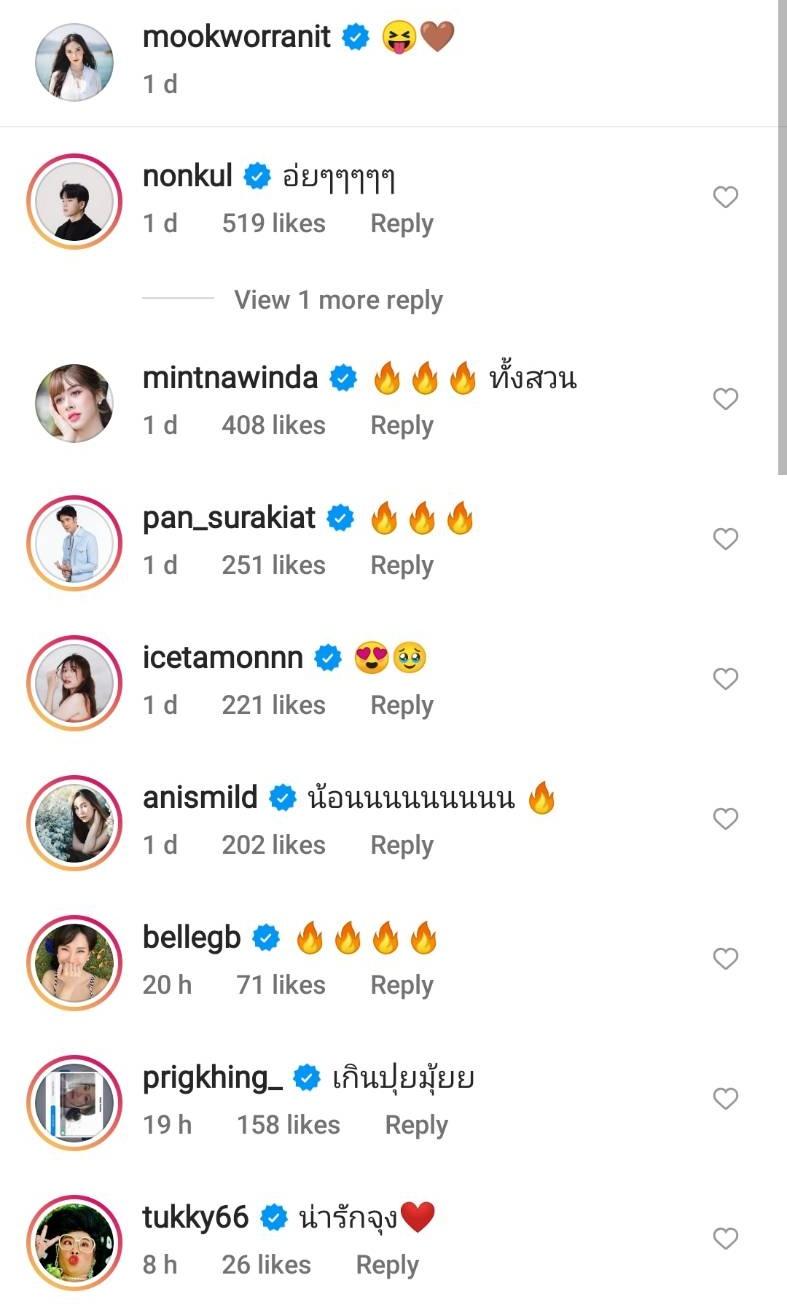
Task: Like tukky66's comment via heart icon
Action: (725, 1239)
